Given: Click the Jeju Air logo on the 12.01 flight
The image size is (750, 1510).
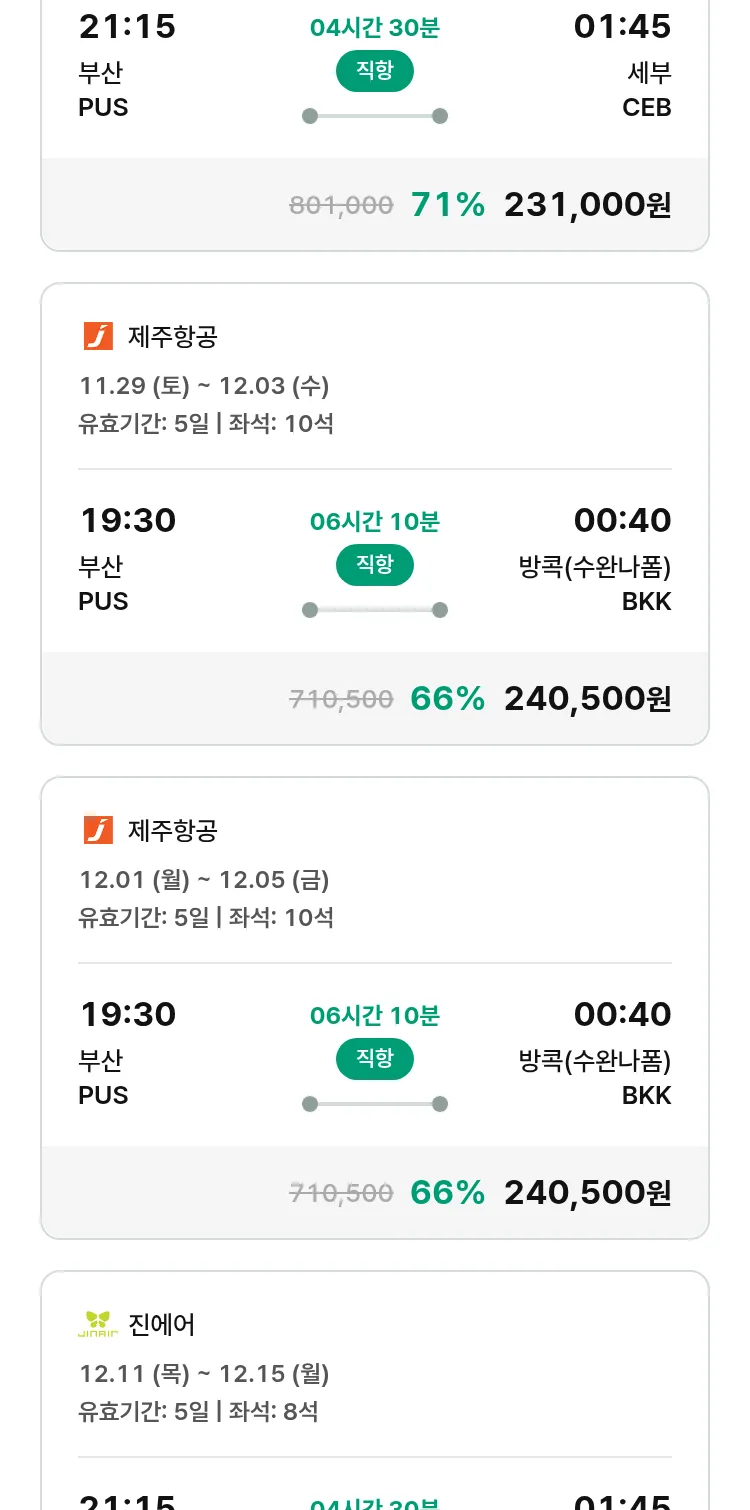Looking at the screenshot, I should pos(98,830).
